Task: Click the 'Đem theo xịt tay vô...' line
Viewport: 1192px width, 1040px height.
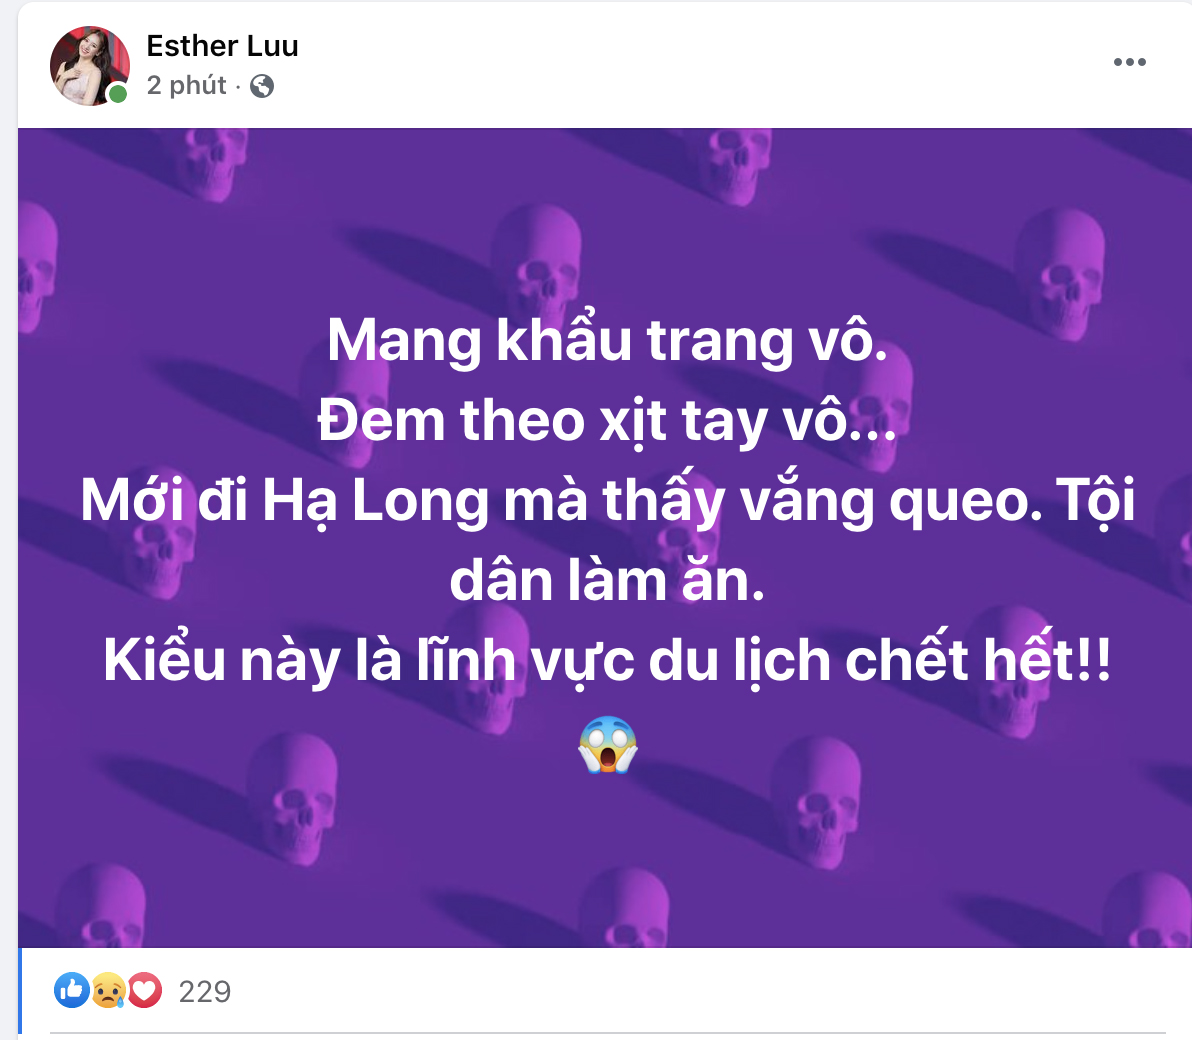Action: [607, 420]
